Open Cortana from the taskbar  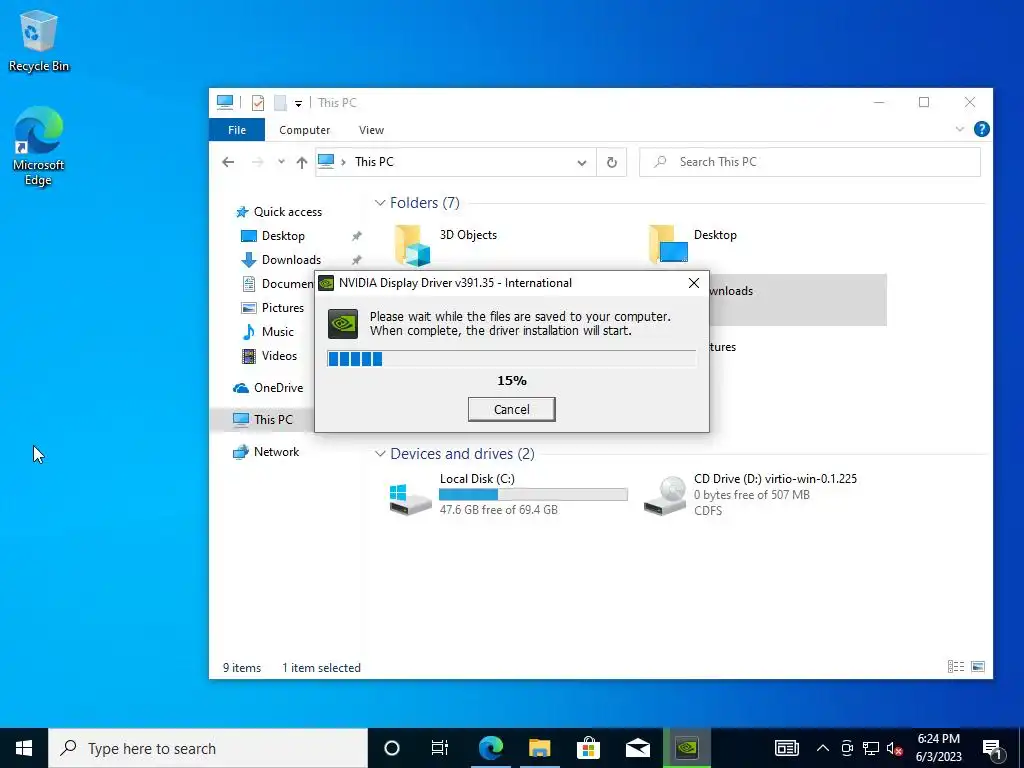coord(391,748)
